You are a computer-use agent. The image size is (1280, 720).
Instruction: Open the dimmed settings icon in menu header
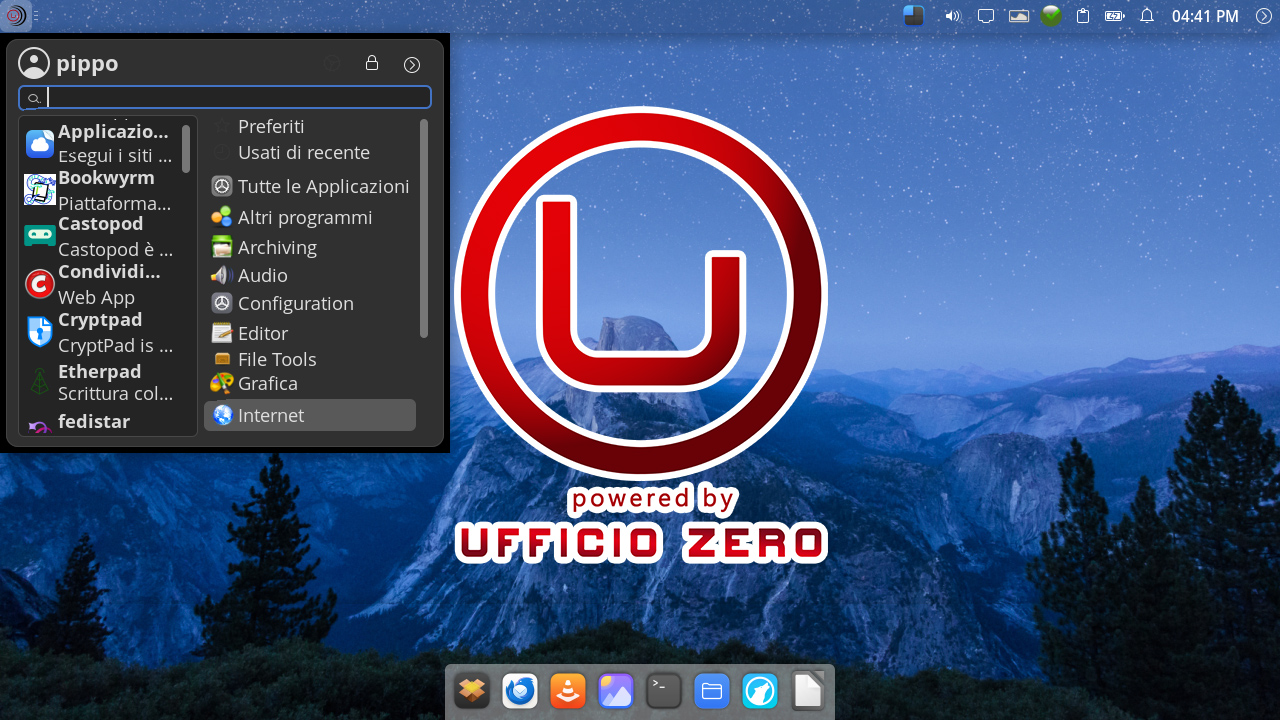332,63
